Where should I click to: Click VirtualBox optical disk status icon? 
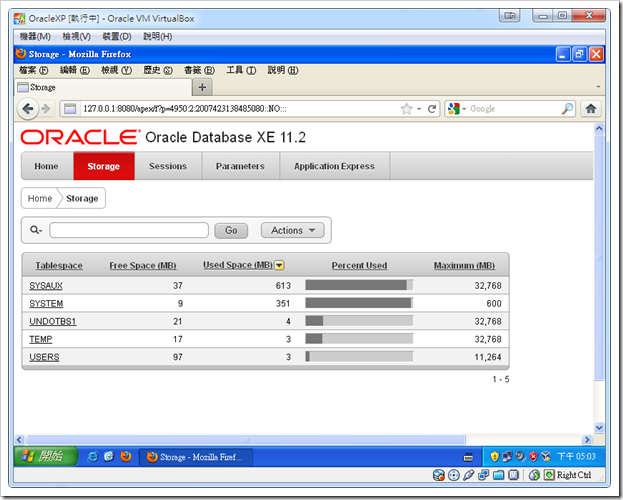tap(453, 475)
